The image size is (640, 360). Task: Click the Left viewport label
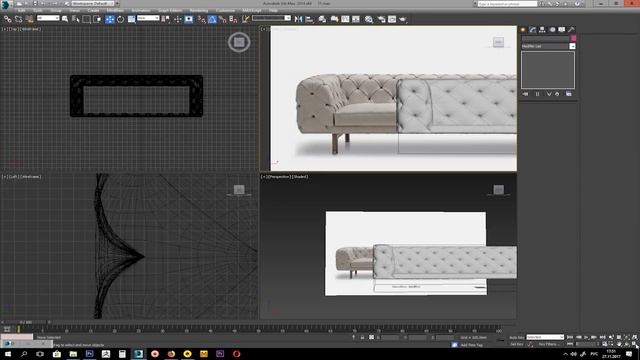[x=14, y=177]
